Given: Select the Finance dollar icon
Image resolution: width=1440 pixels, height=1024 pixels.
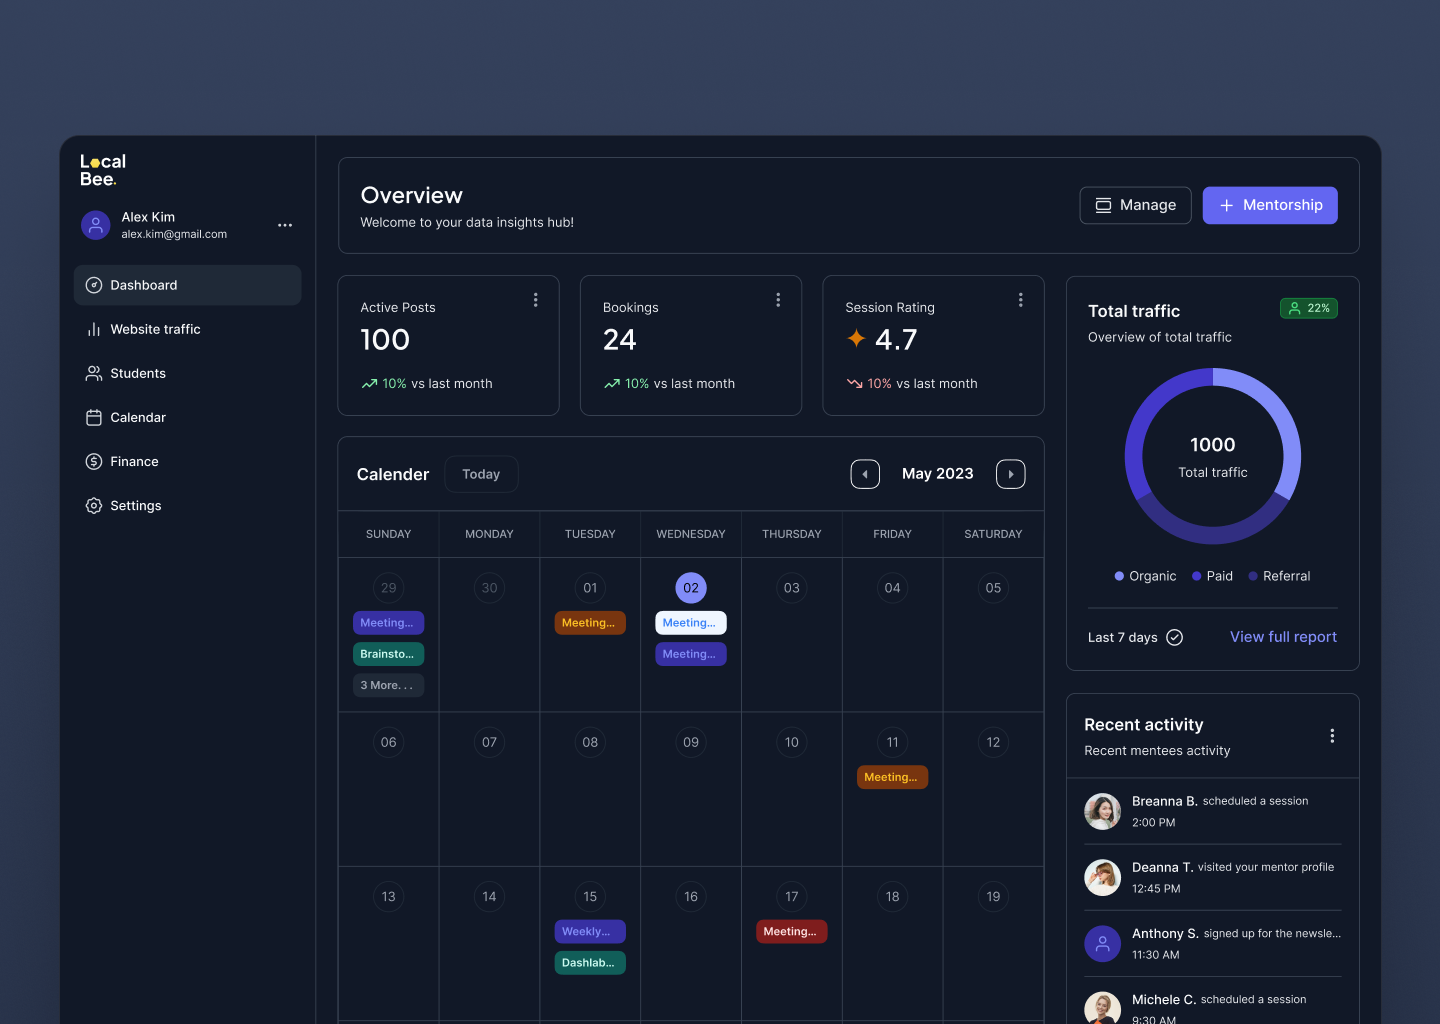Looking at the screenshot, I should click(x=93, y=461).
